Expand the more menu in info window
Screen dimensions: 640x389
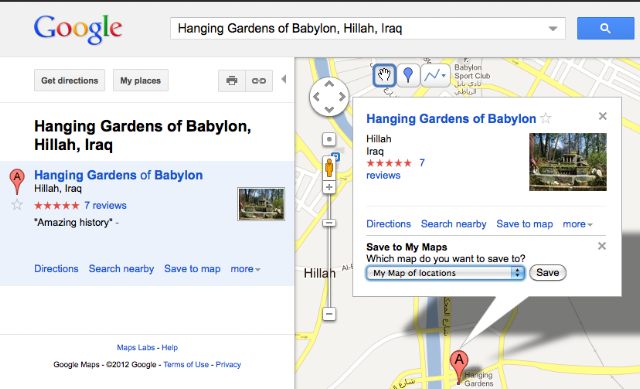[x=577, y=224]
